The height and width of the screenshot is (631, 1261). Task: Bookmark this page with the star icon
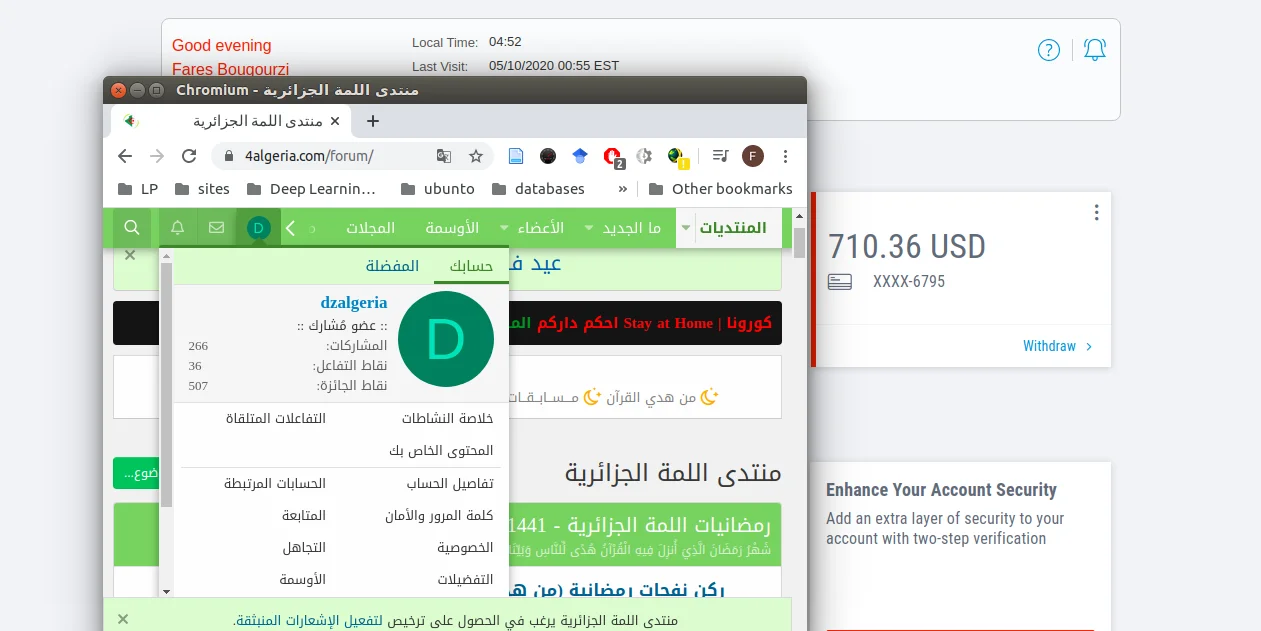click(476, 156)
